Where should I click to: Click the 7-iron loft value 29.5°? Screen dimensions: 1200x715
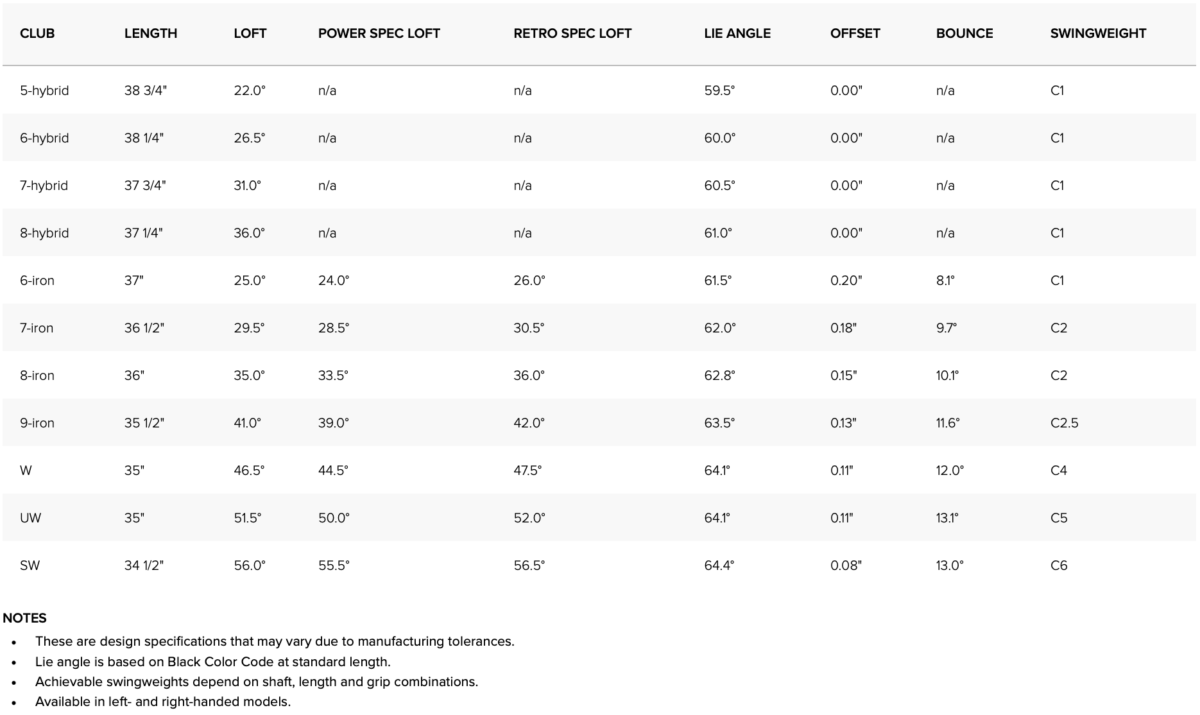[x=250, y=328]
